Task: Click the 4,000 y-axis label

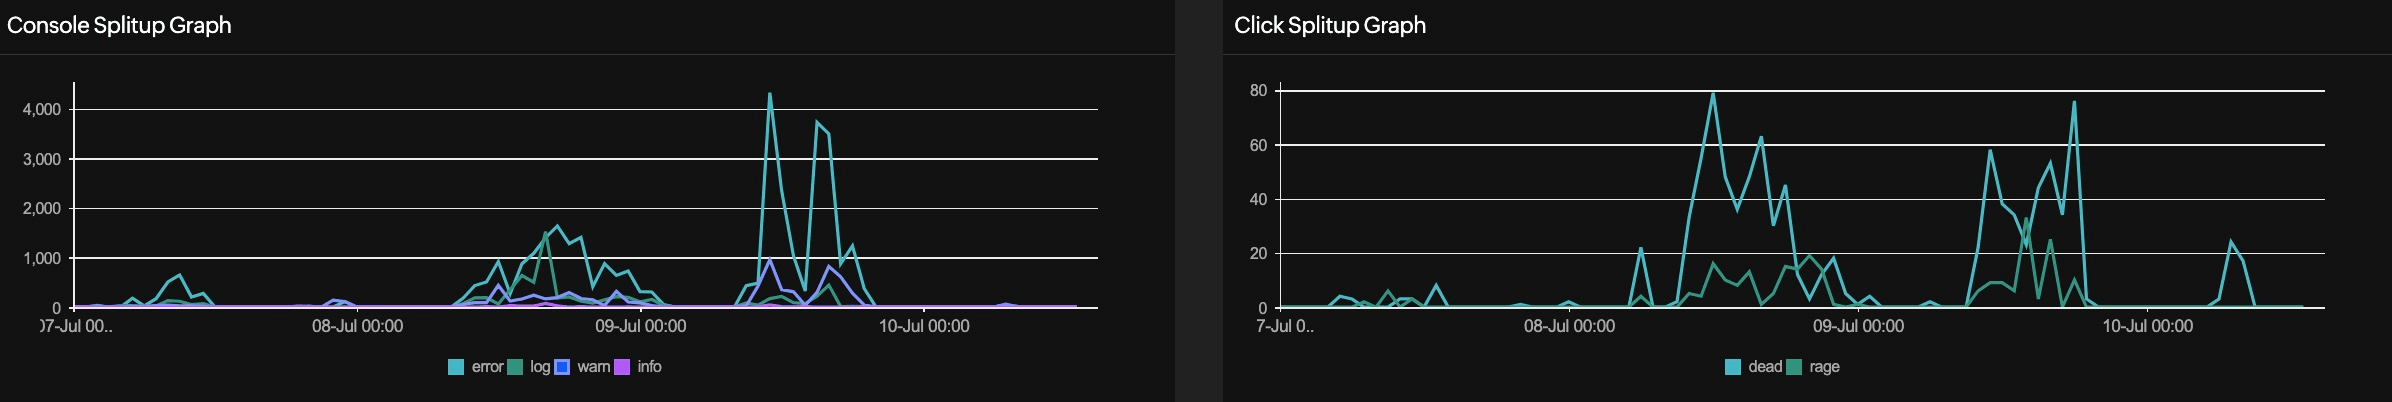Action: [x=42, y=109]
